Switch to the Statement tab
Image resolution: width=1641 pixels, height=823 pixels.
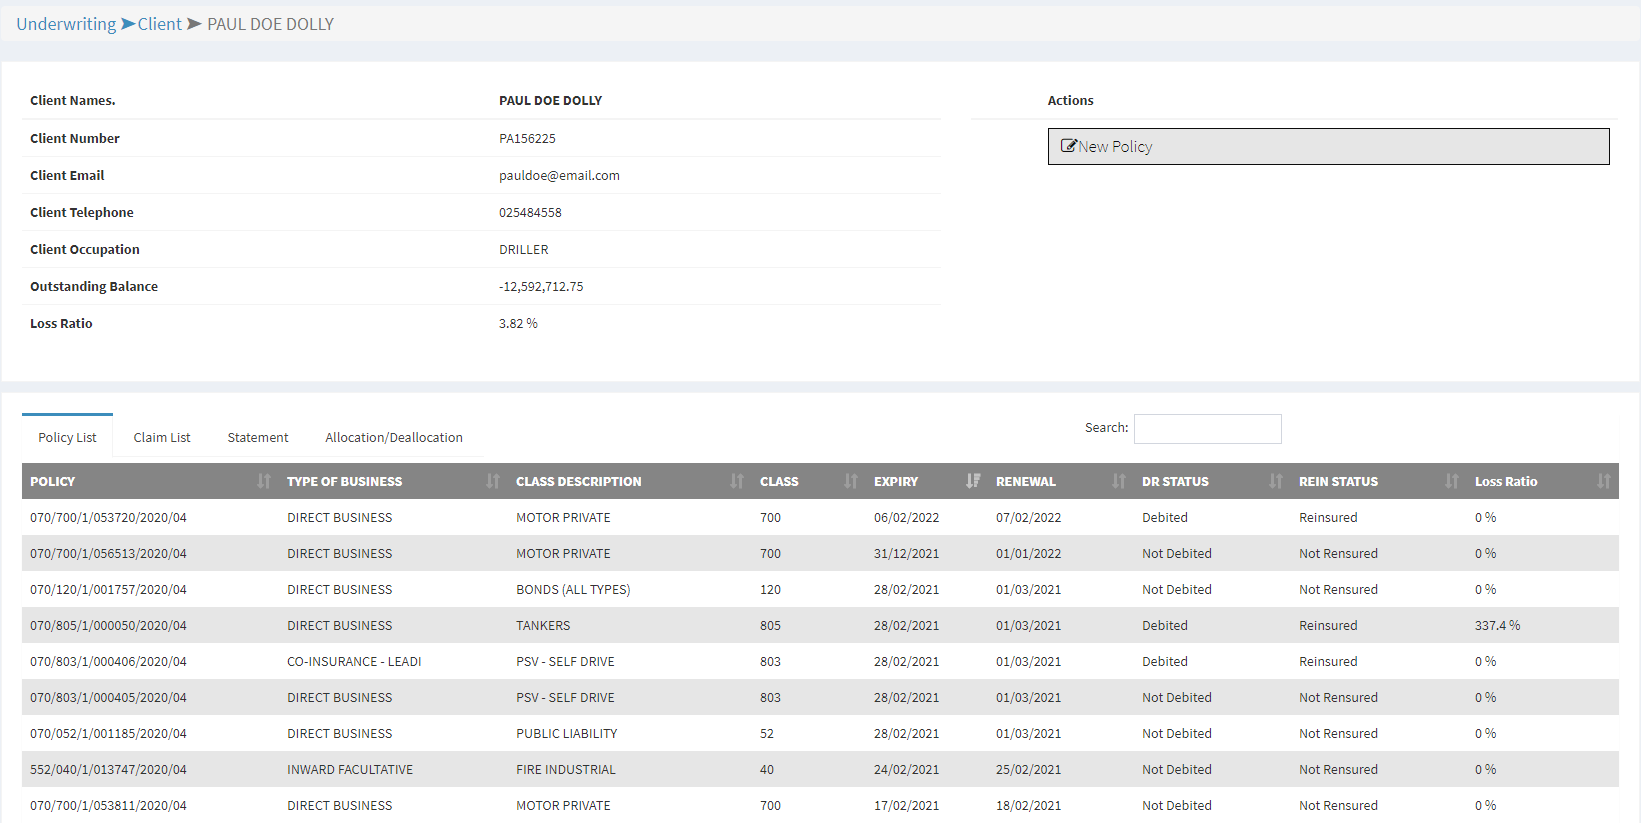click(x=258, y=437)
